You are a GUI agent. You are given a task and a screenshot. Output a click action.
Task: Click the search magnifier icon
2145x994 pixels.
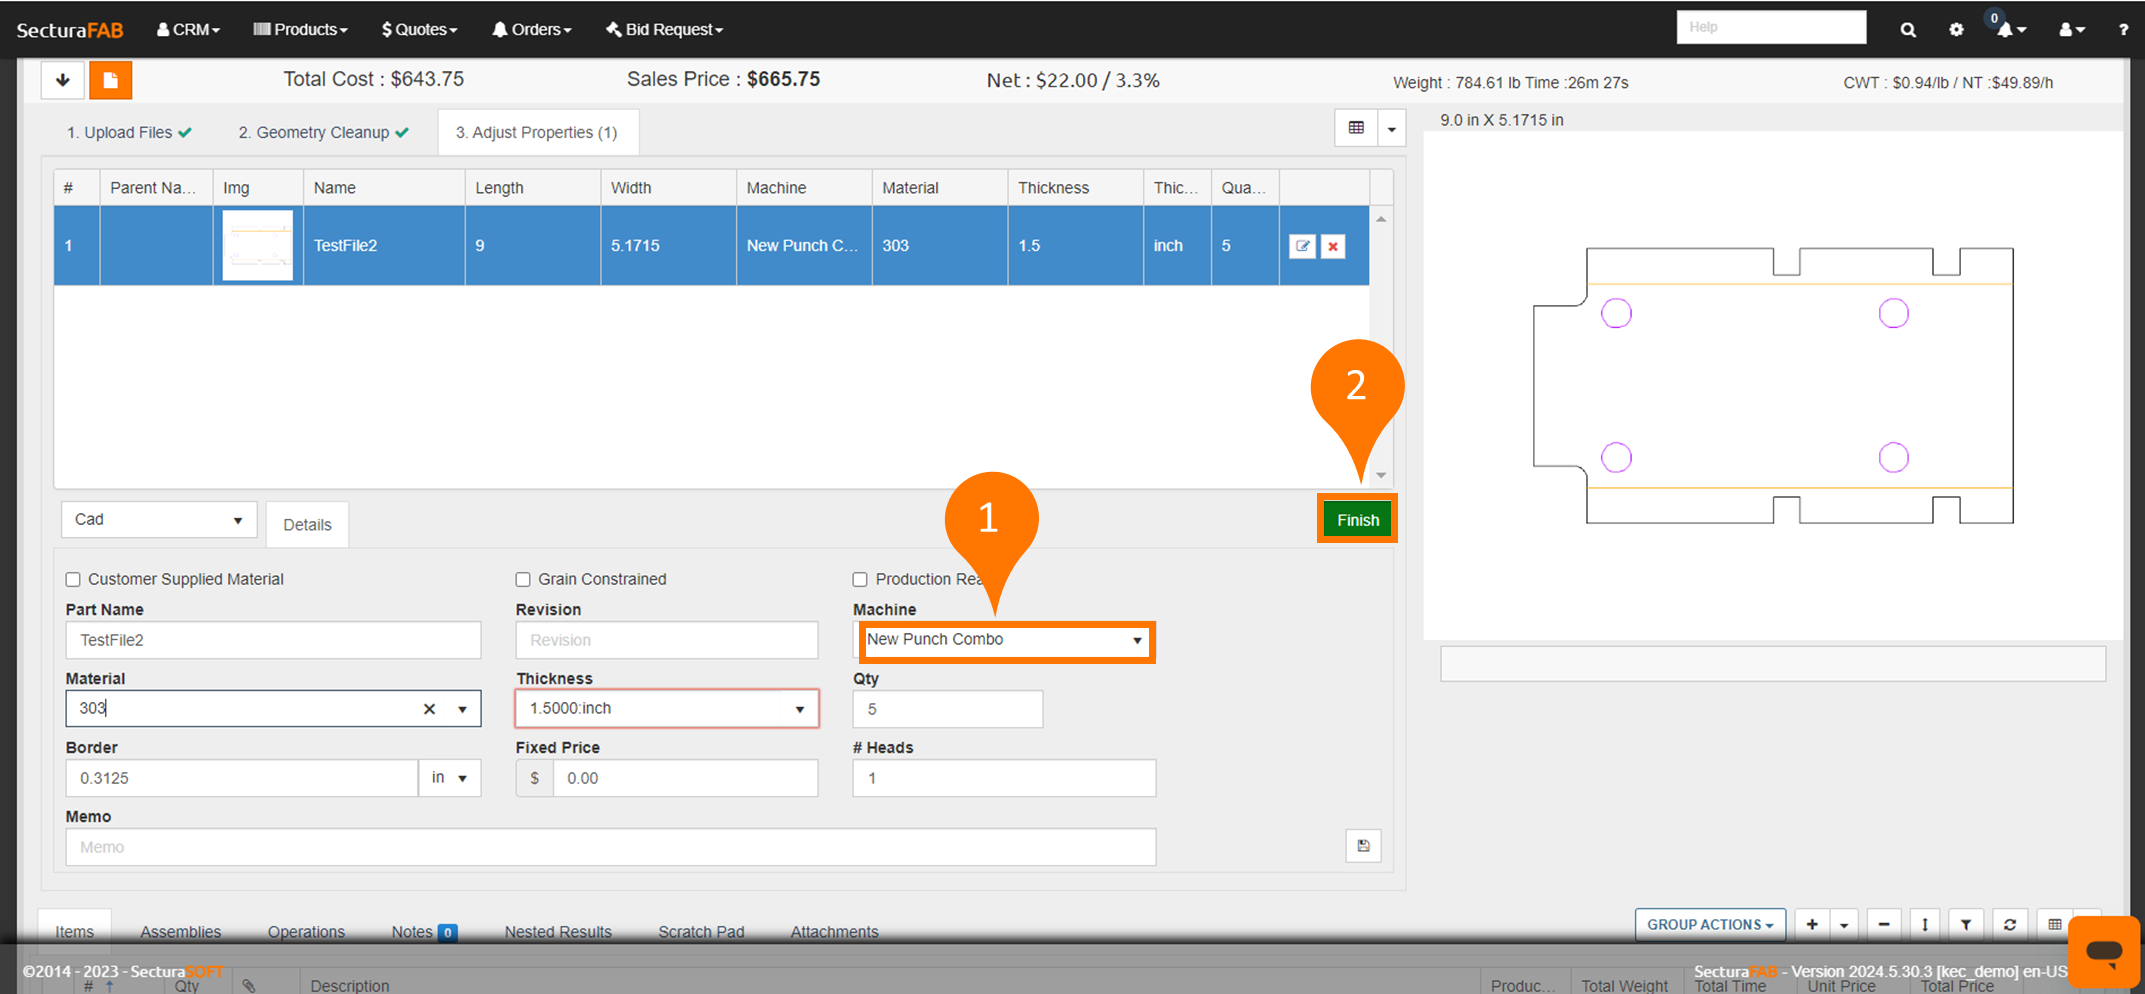pos(1908,30)
